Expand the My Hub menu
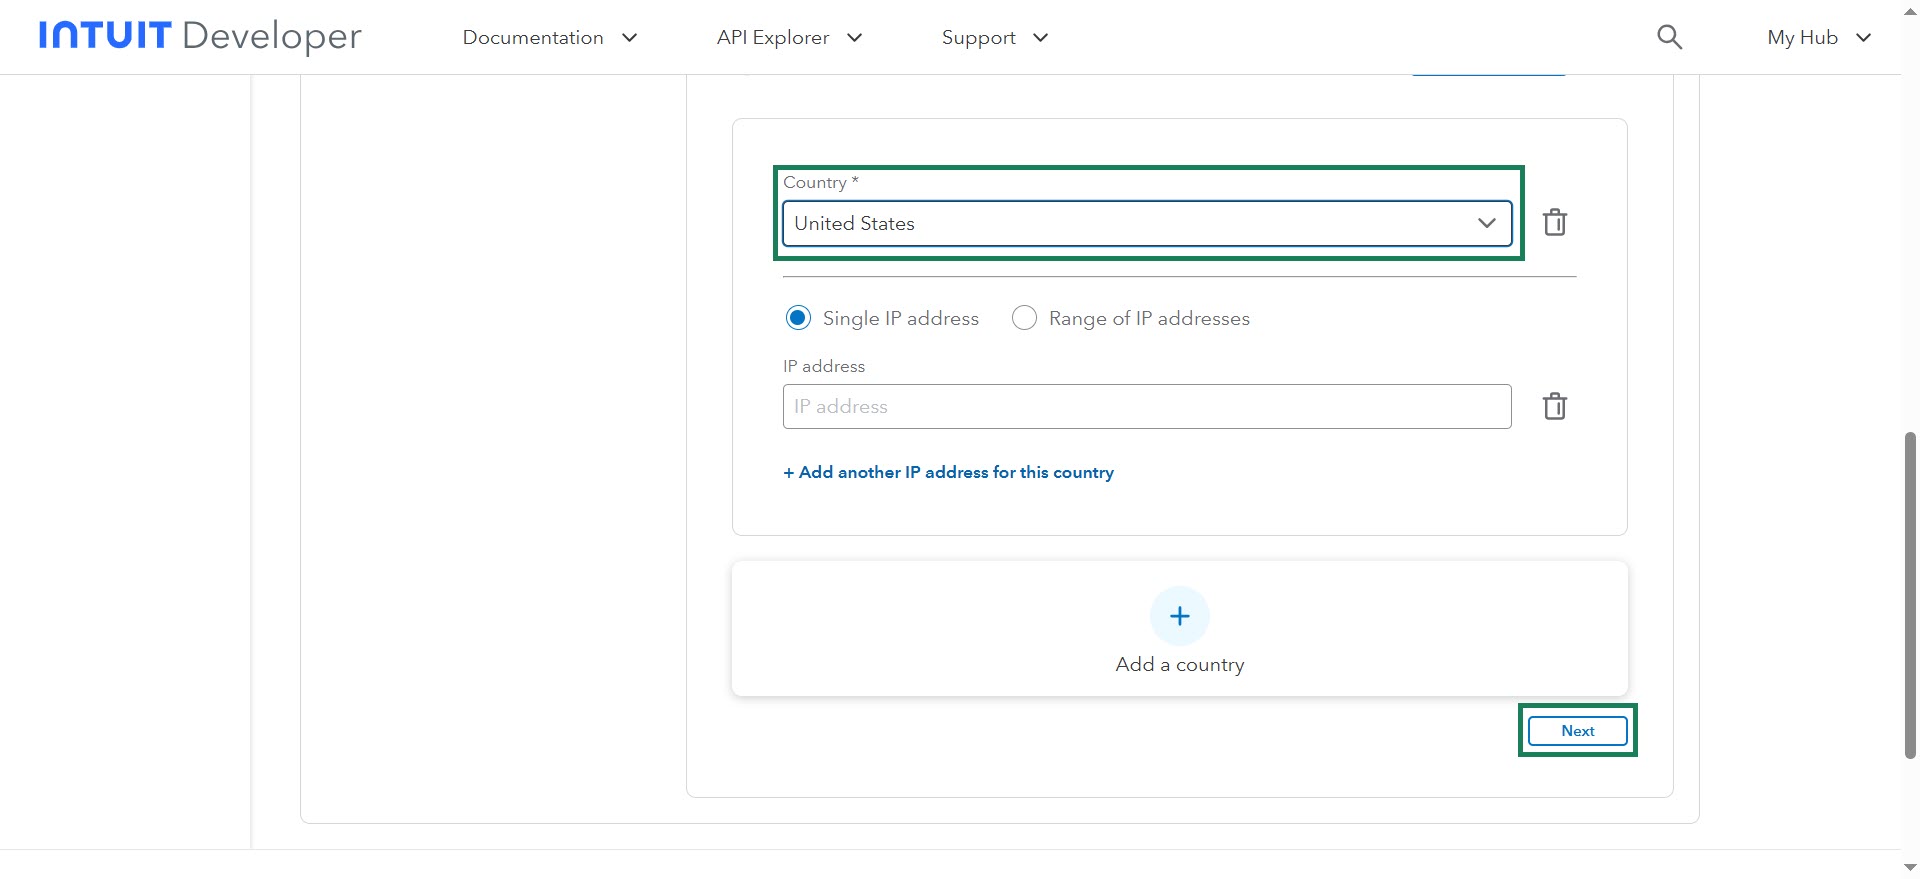Screen dimensions: 1920x879 pos(1818,38)
